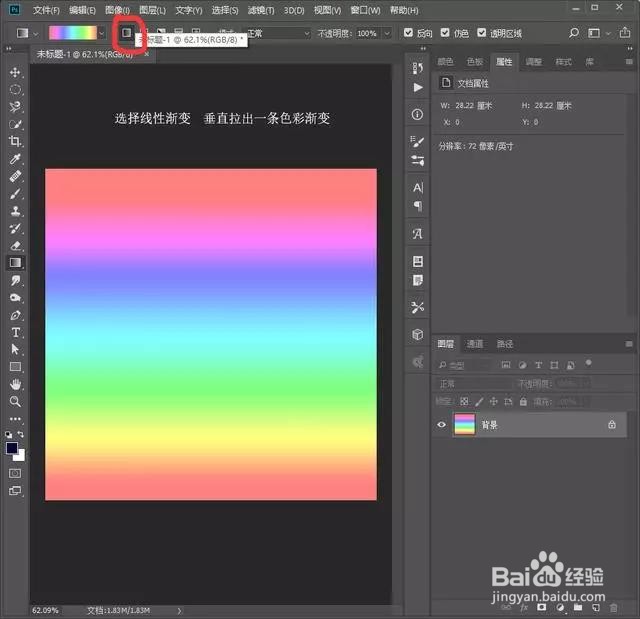640x619 pixels.
Task: Open the Character panel icon
Action: tap(418, 187)
